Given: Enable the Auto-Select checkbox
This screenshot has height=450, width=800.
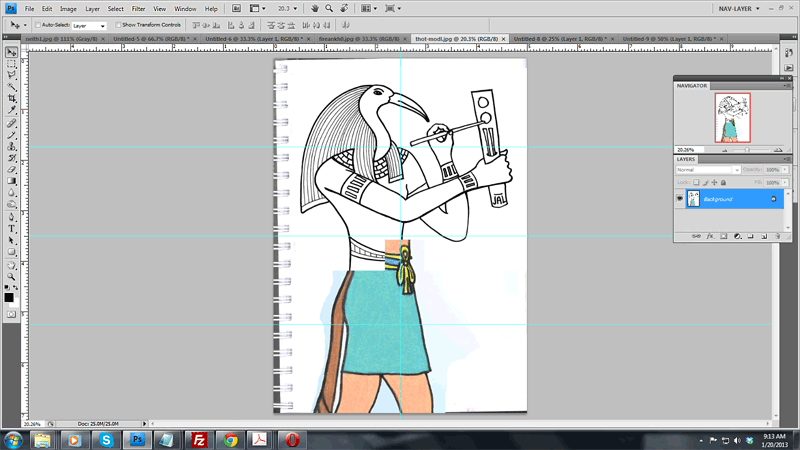Looking at the screenshot, I should 37,24.
